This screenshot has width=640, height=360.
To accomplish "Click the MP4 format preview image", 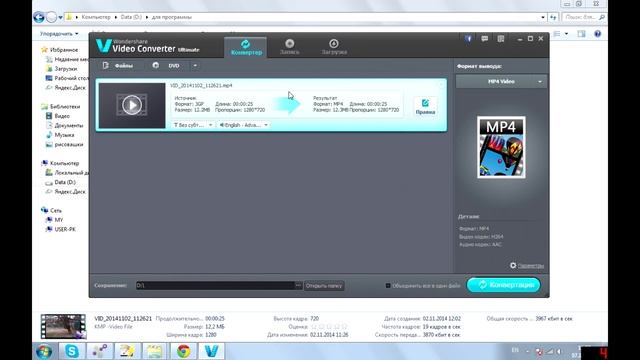I will 501,147.
